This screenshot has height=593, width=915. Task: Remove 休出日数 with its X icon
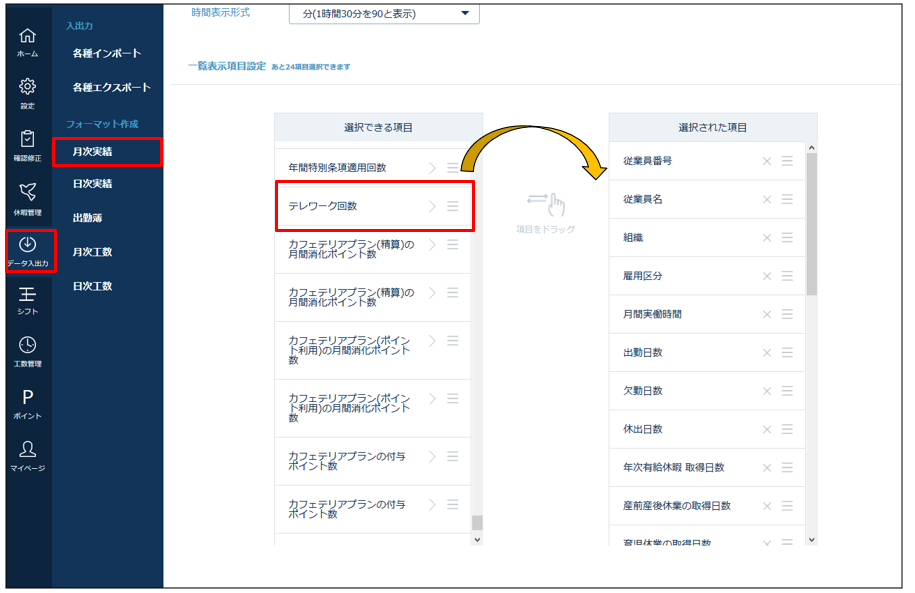click(x=767, y=430)
